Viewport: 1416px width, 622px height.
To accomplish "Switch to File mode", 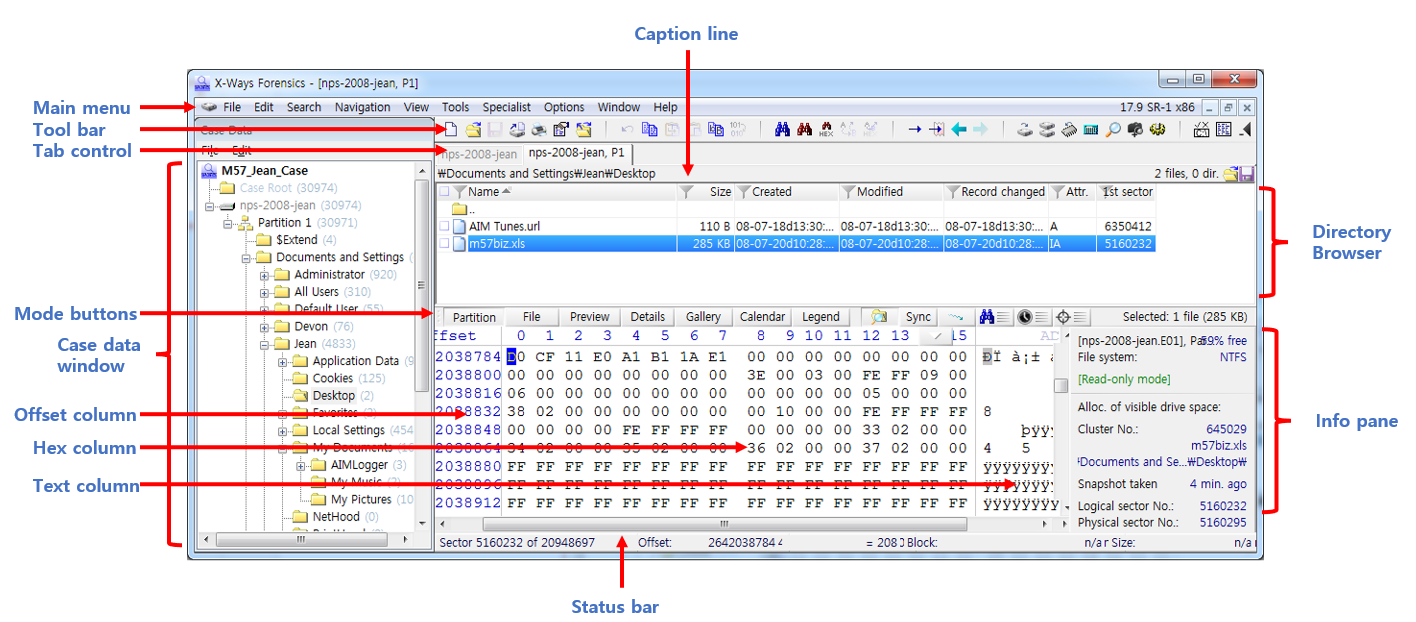I will 532,317.
